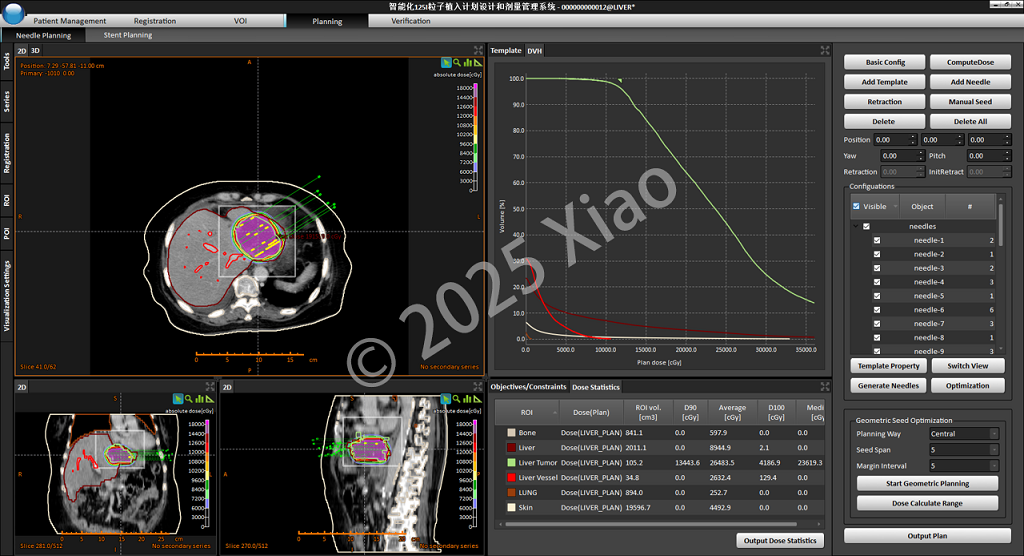Collapse the needles tree group
1024x556 pixels.
point(856,226)
